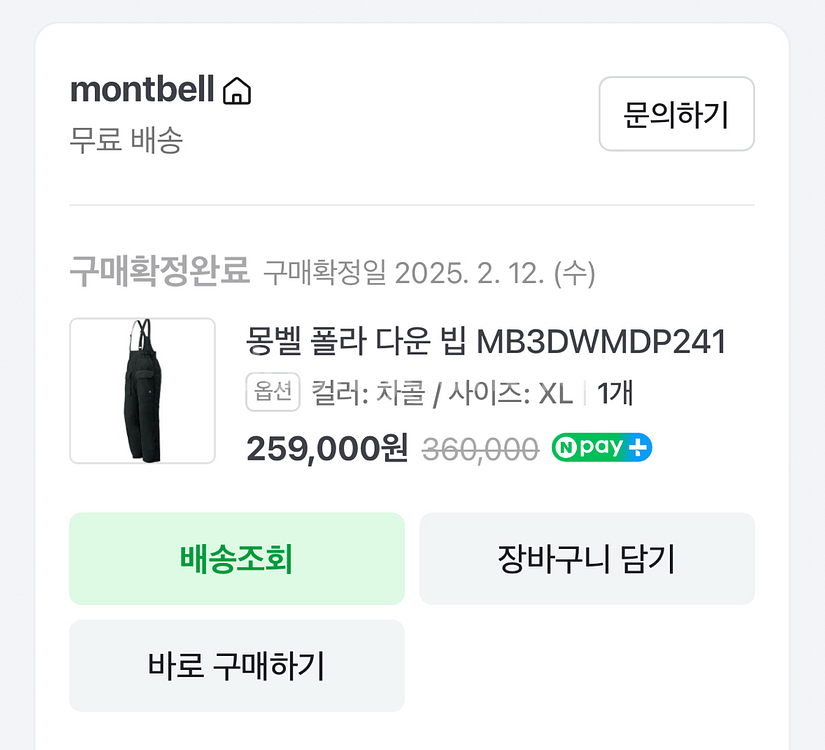Screen dimensions: 825x750
Task: Click the home icon next to montbell
Action: (x=236, y=90)
